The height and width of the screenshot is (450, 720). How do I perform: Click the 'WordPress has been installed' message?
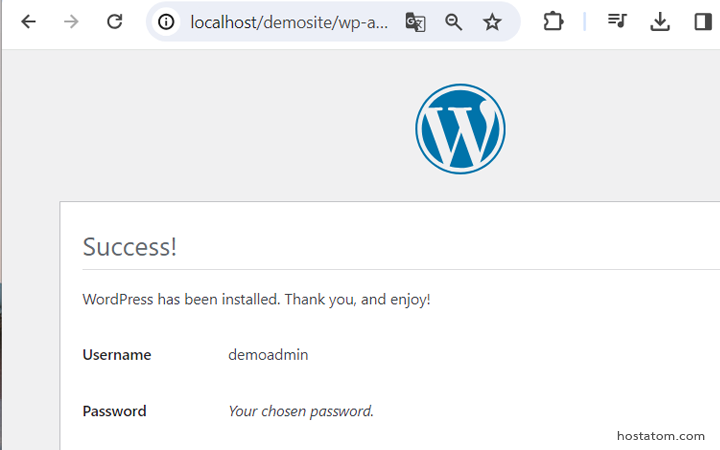256,299
